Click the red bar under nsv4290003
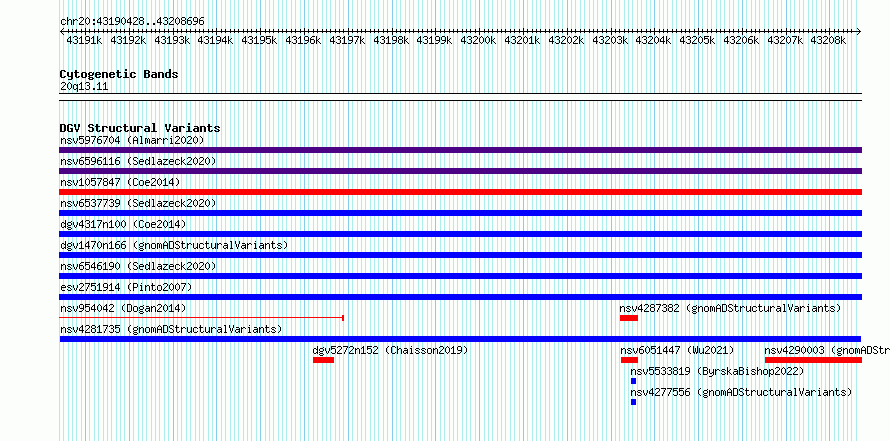 pyautogui.click(x=813, y=360)
